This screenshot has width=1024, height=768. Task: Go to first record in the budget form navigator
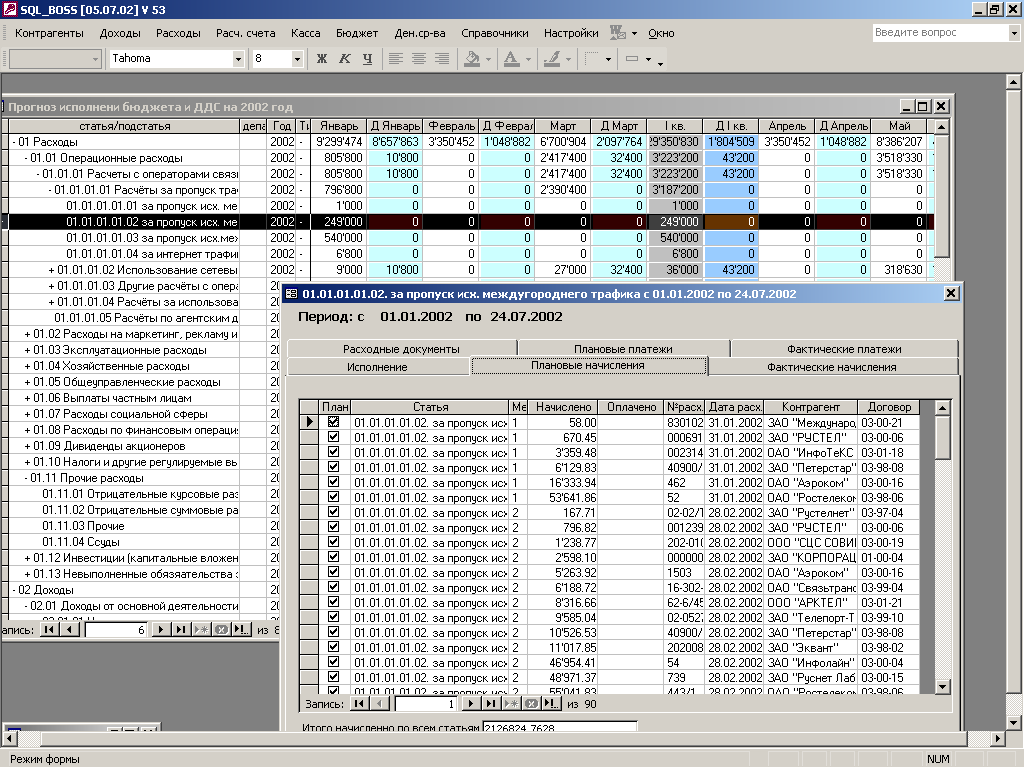click(48, 630)
